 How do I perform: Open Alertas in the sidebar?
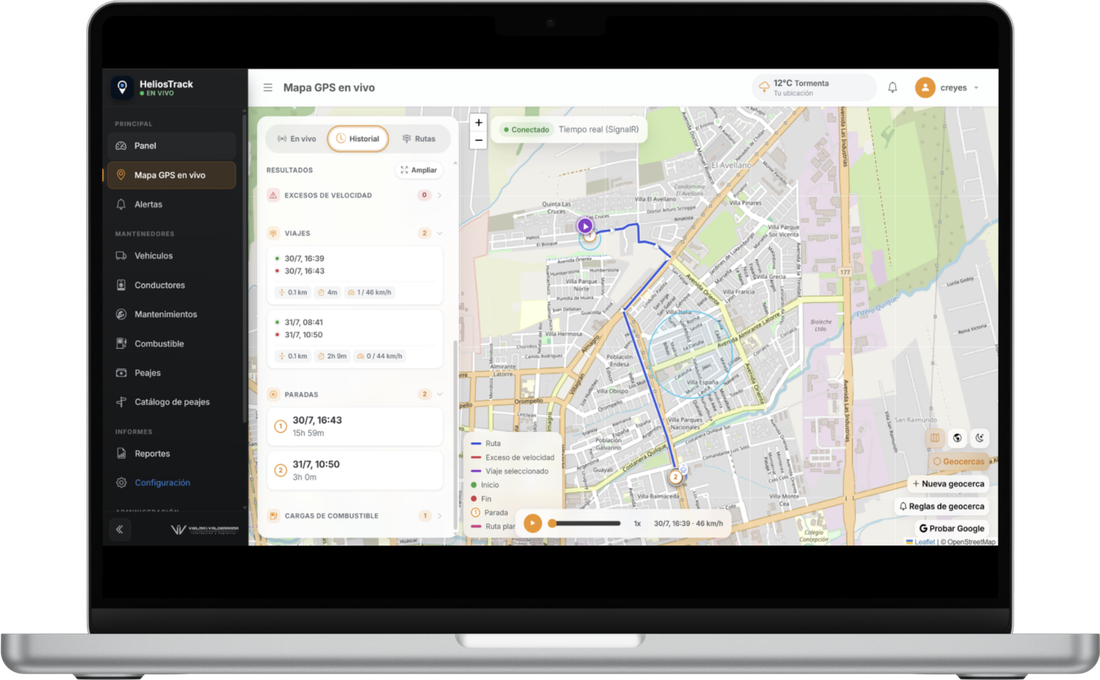point(171,204)
